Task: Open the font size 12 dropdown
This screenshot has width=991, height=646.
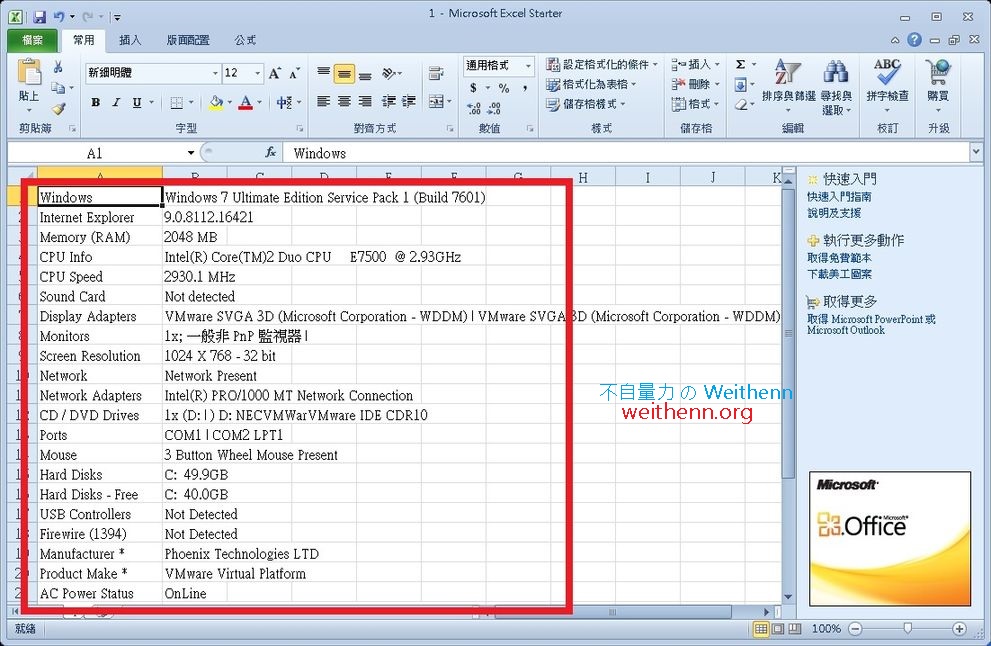Action: [x=257, y=73]
